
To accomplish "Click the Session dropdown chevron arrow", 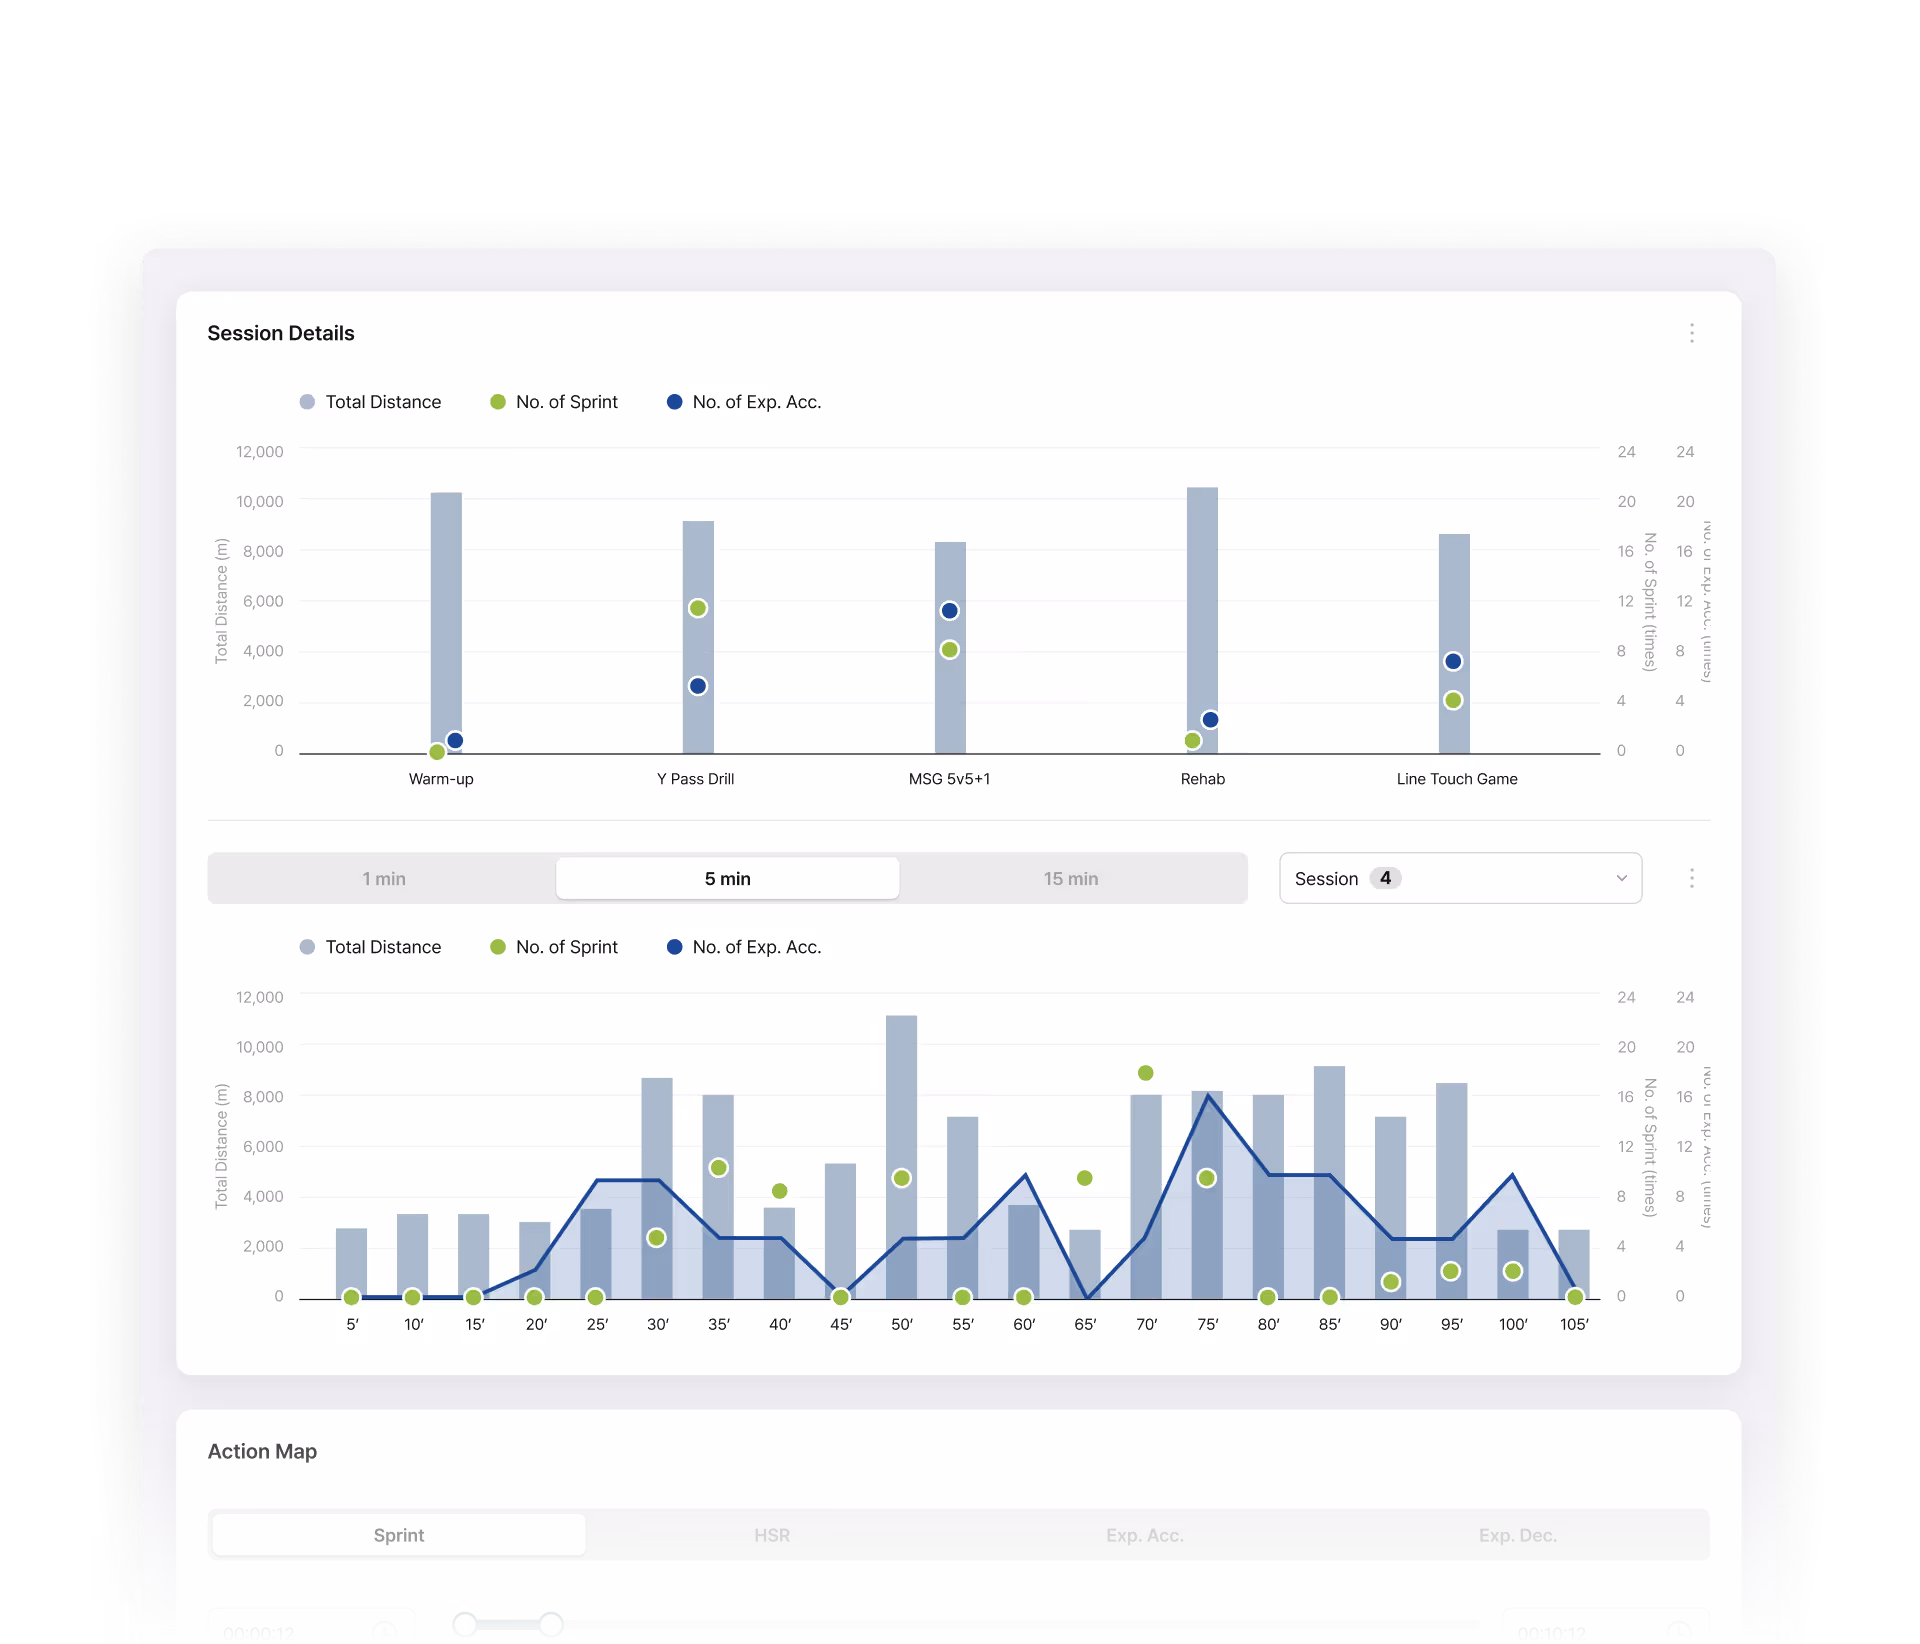I will click(1621, 878).
